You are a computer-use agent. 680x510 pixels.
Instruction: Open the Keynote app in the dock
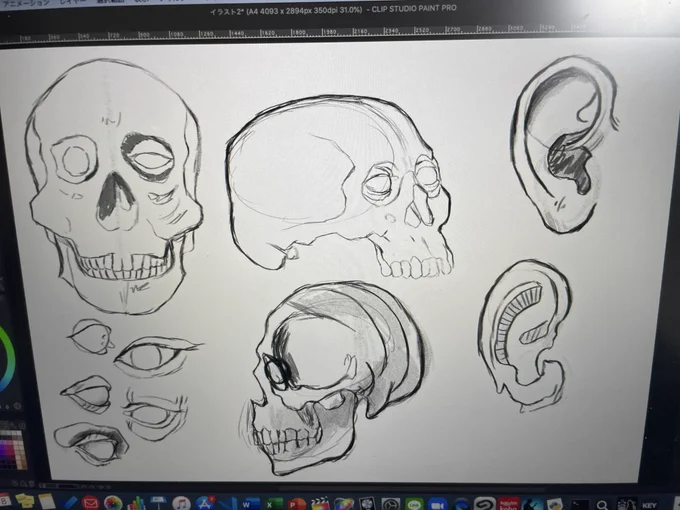(158, 503)
